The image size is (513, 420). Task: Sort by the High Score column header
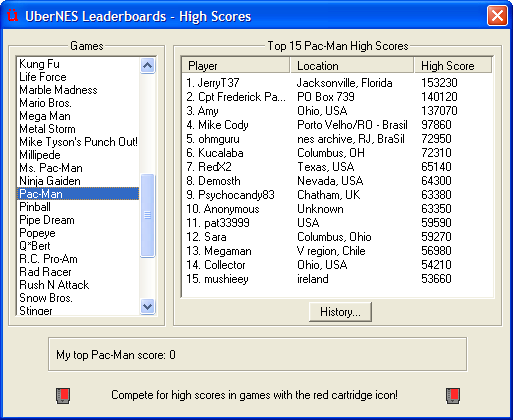(453, 66)
